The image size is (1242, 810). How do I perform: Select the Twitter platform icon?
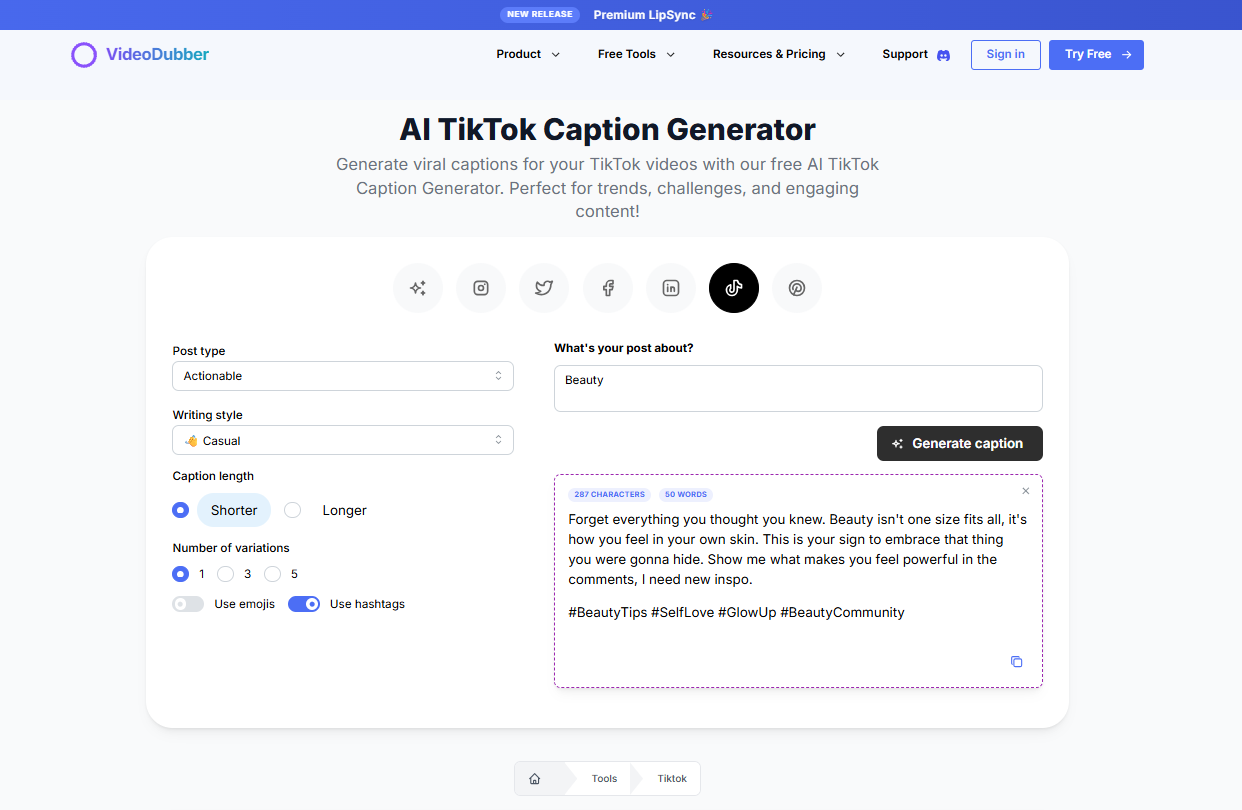[544, 288]
